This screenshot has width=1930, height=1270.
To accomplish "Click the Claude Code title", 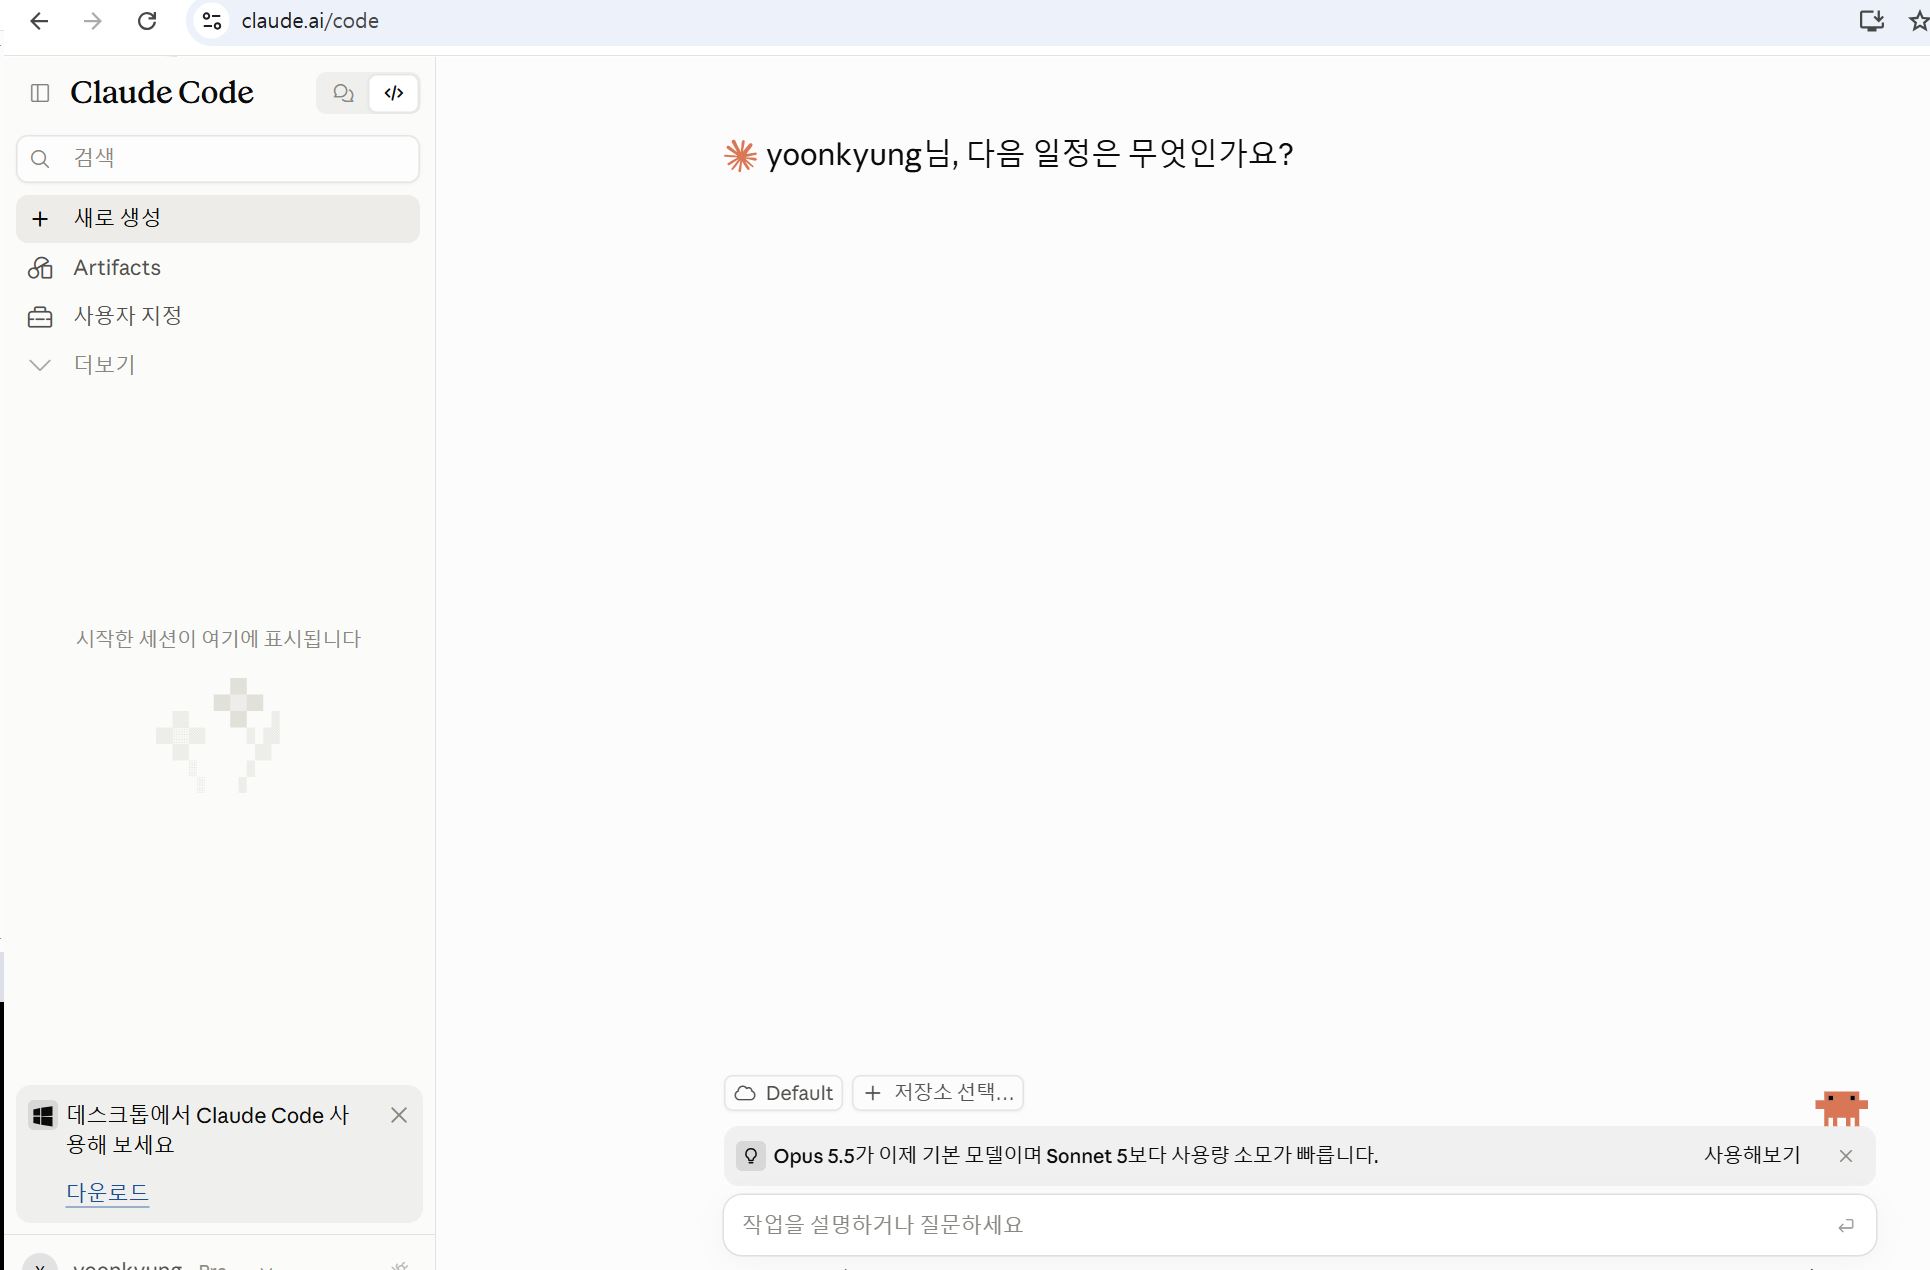I will pyautogui.click(x=162, y=93).
